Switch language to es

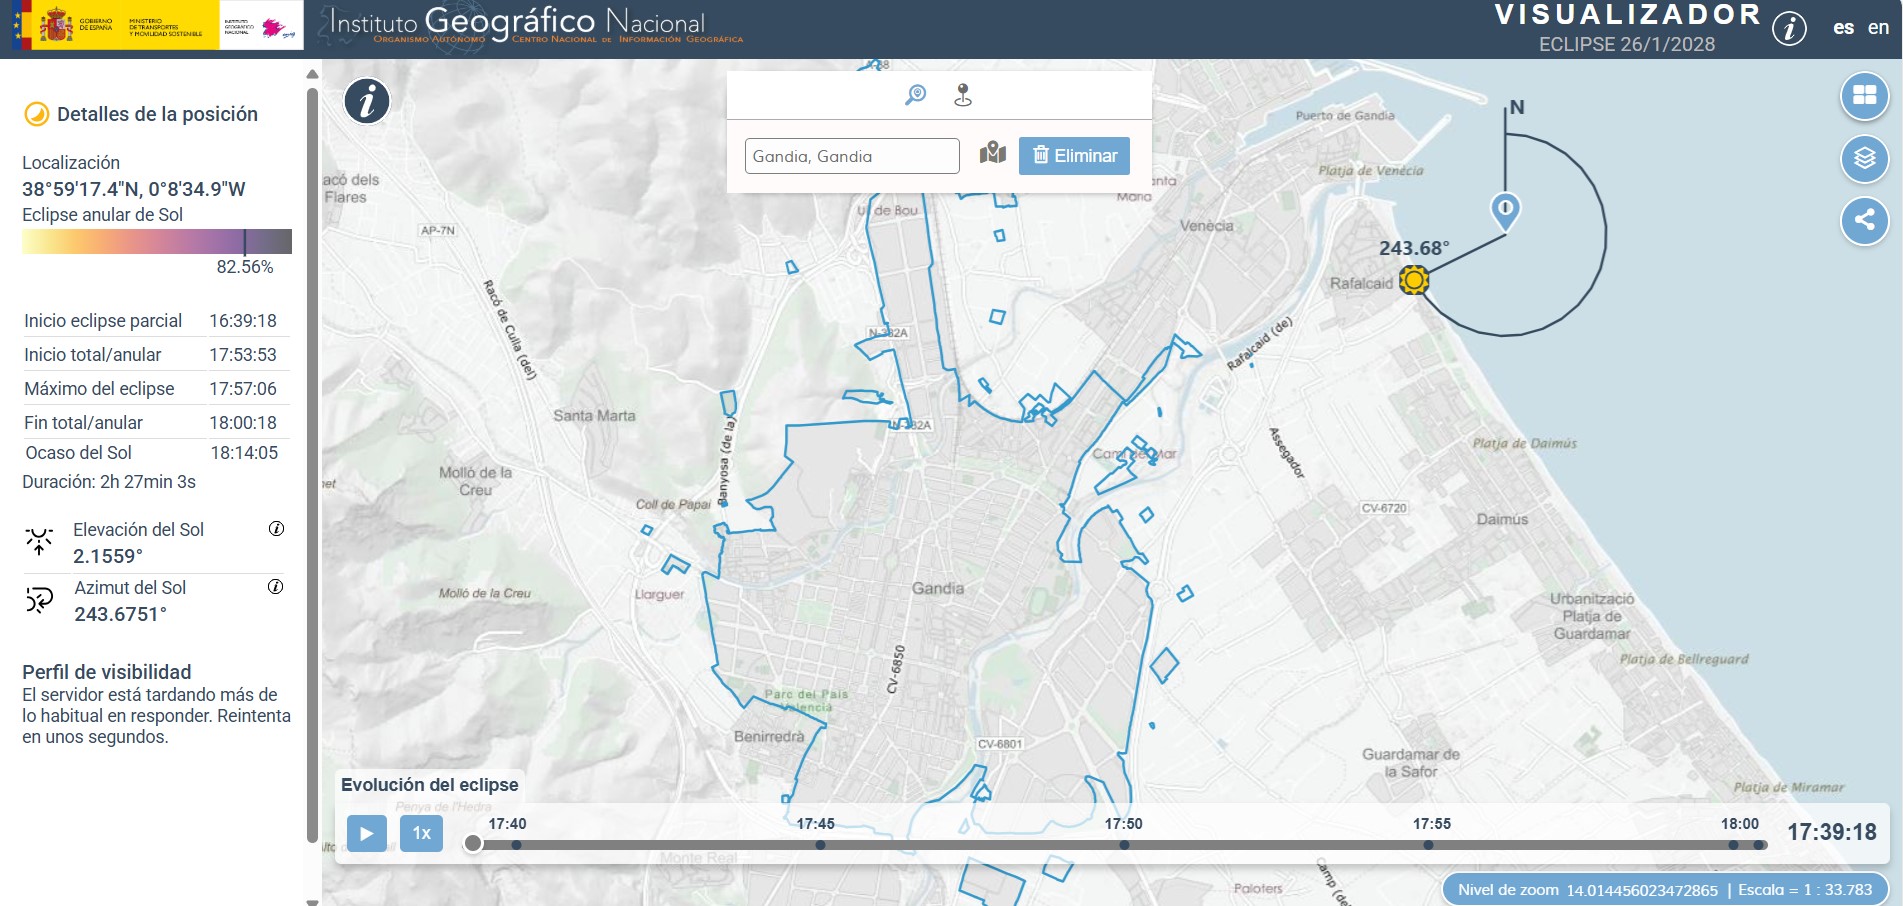tap(1843, 28)
